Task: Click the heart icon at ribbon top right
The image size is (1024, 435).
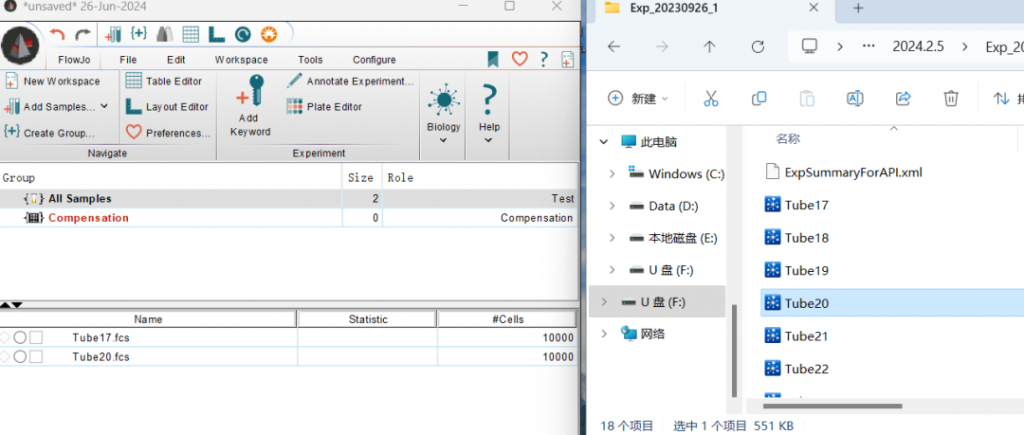Action: tap(519, 59)
